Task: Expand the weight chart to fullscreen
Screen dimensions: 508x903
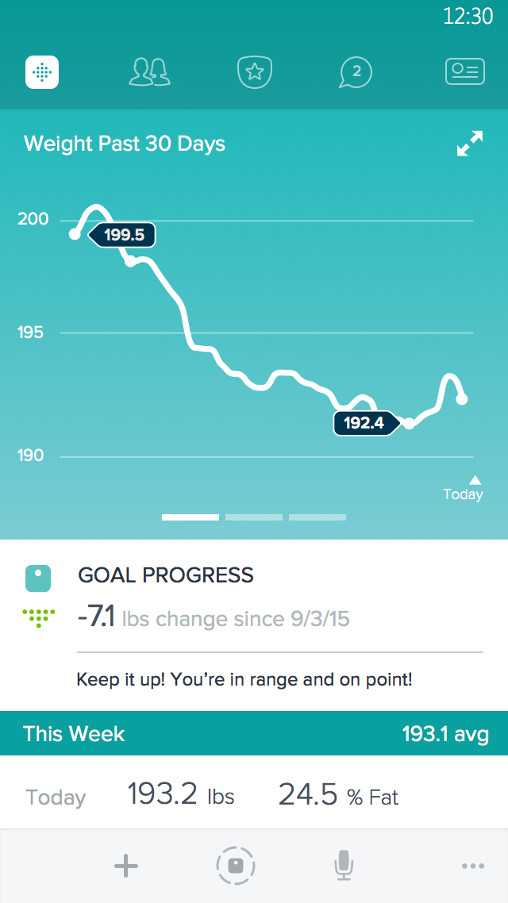Action: point(469,143)
